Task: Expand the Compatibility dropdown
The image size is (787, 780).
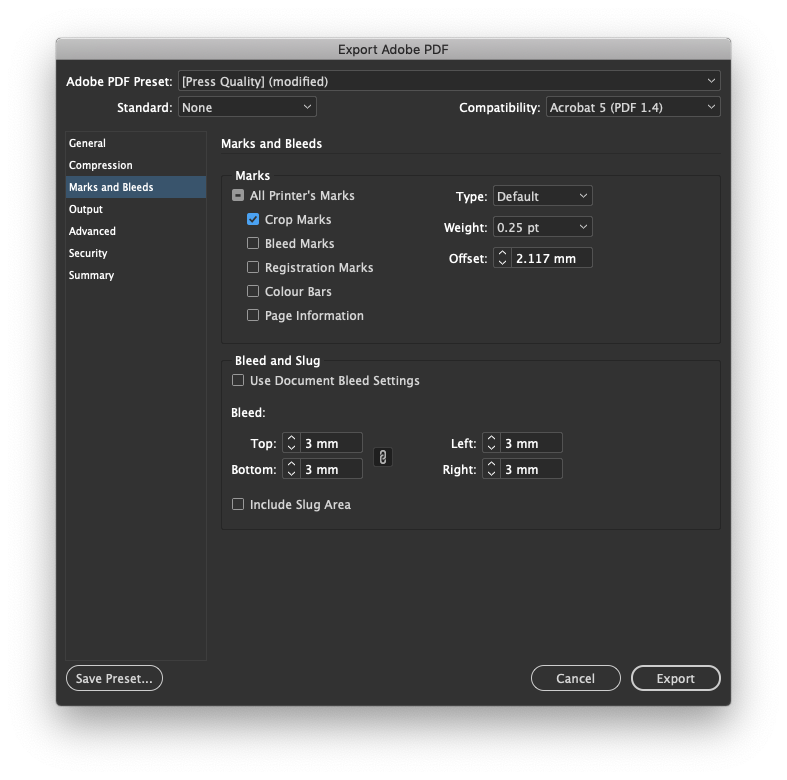Action: click(632, 107)
